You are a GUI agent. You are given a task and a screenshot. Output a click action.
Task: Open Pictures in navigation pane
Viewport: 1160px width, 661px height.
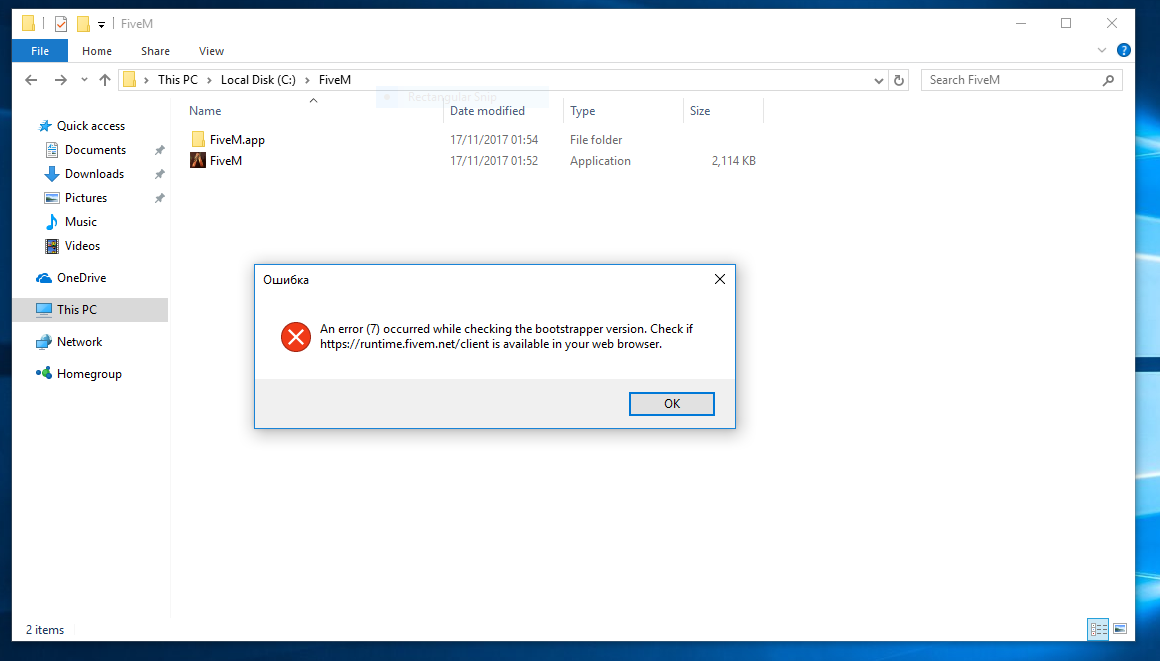[86, 198]
